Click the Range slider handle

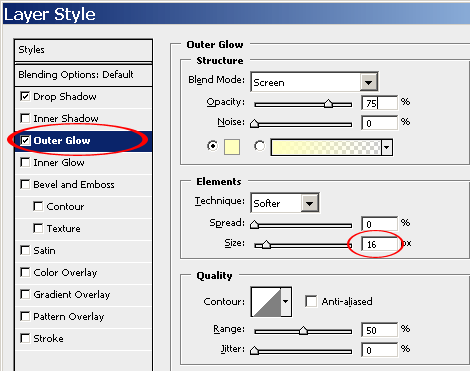303,331
